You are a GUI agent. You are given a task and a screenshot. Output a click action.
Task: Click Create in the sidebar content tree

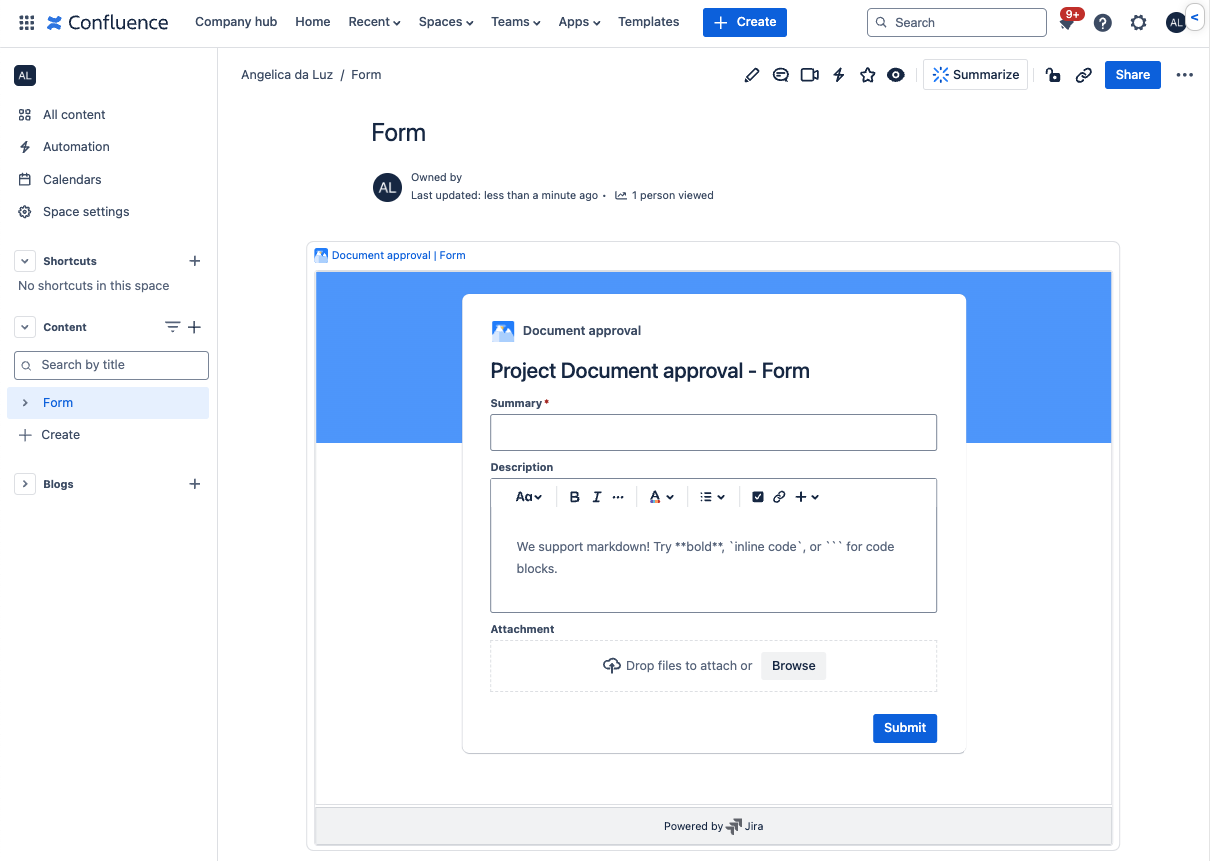point(61,435)
